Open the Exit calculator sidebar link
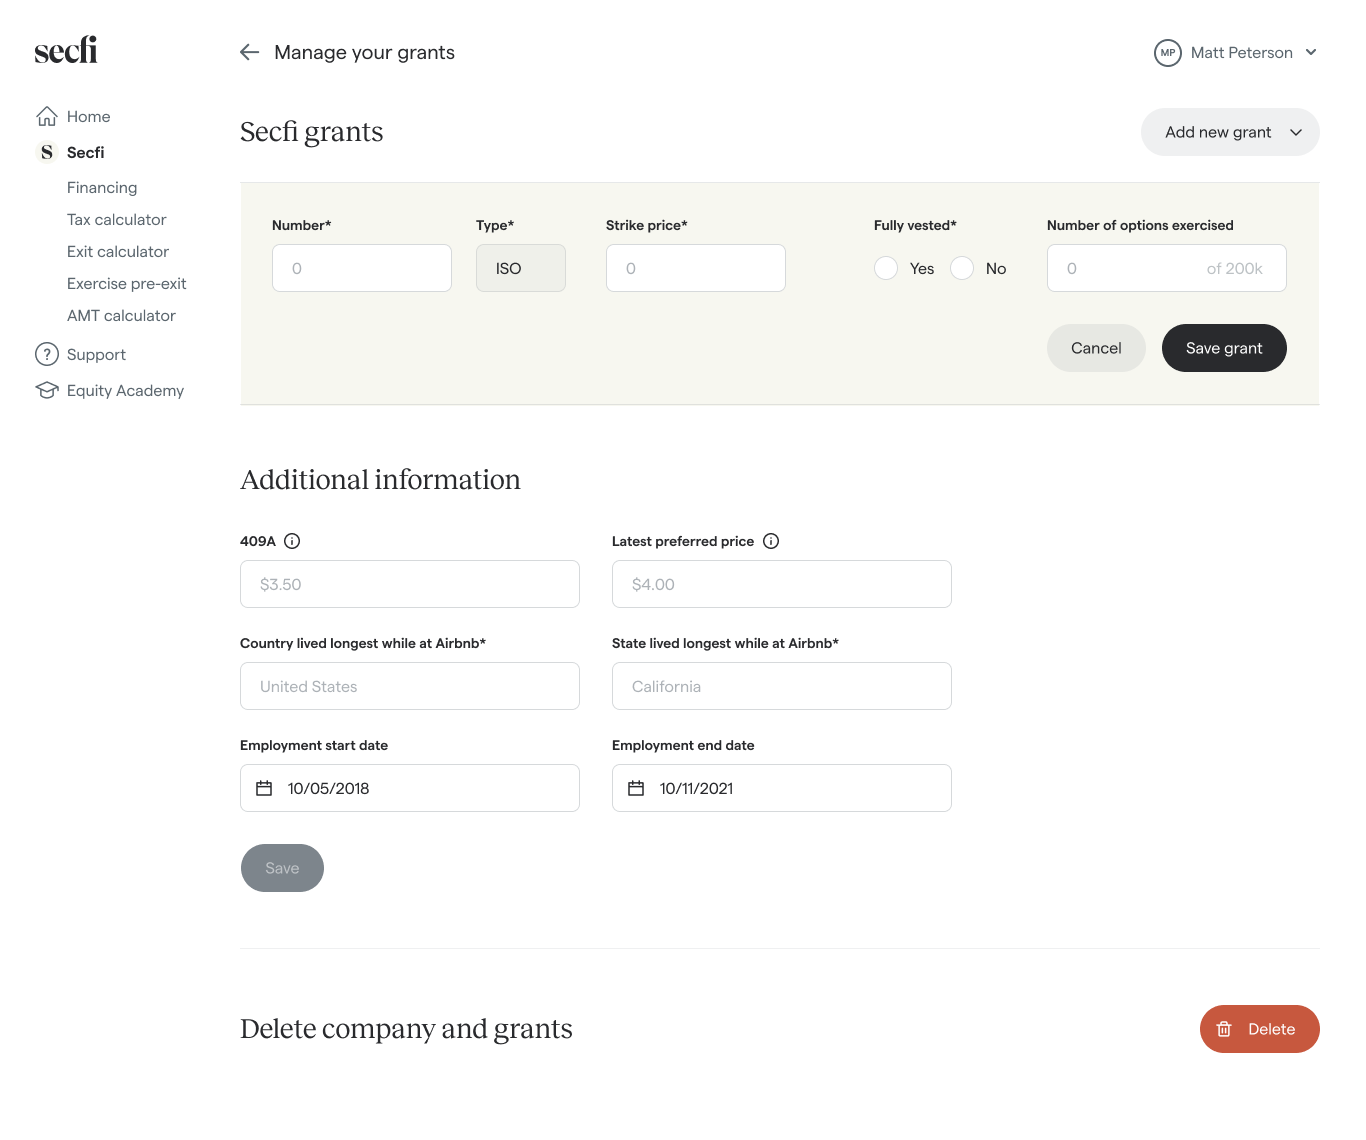This screenshot has height=1140, width=1366. [118, 252]
